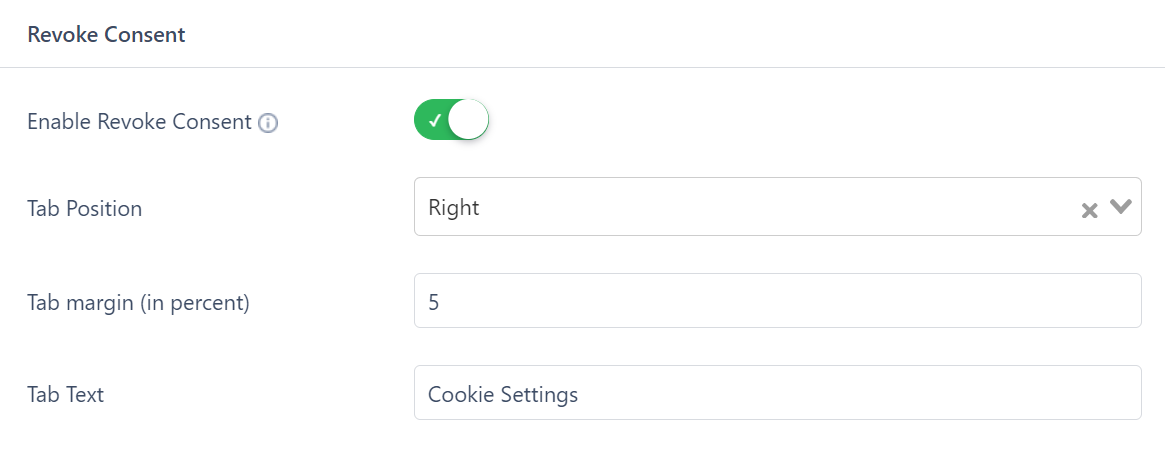Click the Tab margin (in percent) label
This screenshot has height=474, width=1165.
click(138, 302)
